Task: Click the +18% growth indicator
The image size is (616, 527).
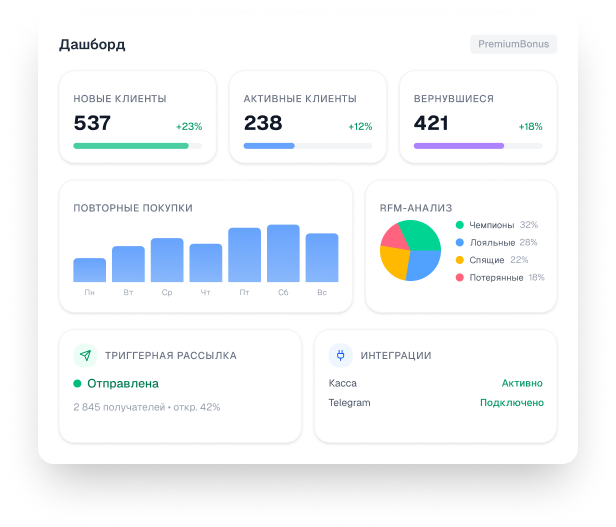Action: [530, 127]
